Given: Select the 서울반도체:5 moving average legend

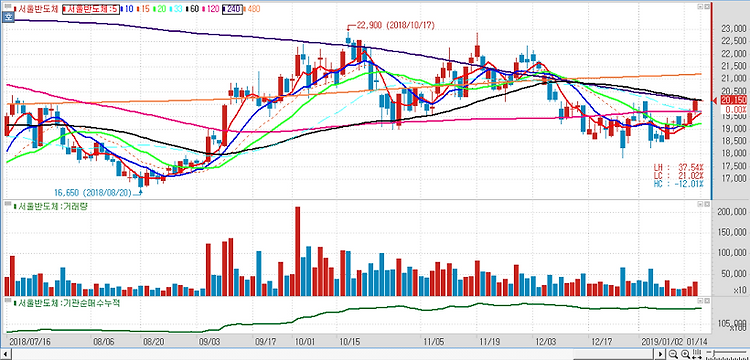Looking at the screenshot, I should (91, 9).
